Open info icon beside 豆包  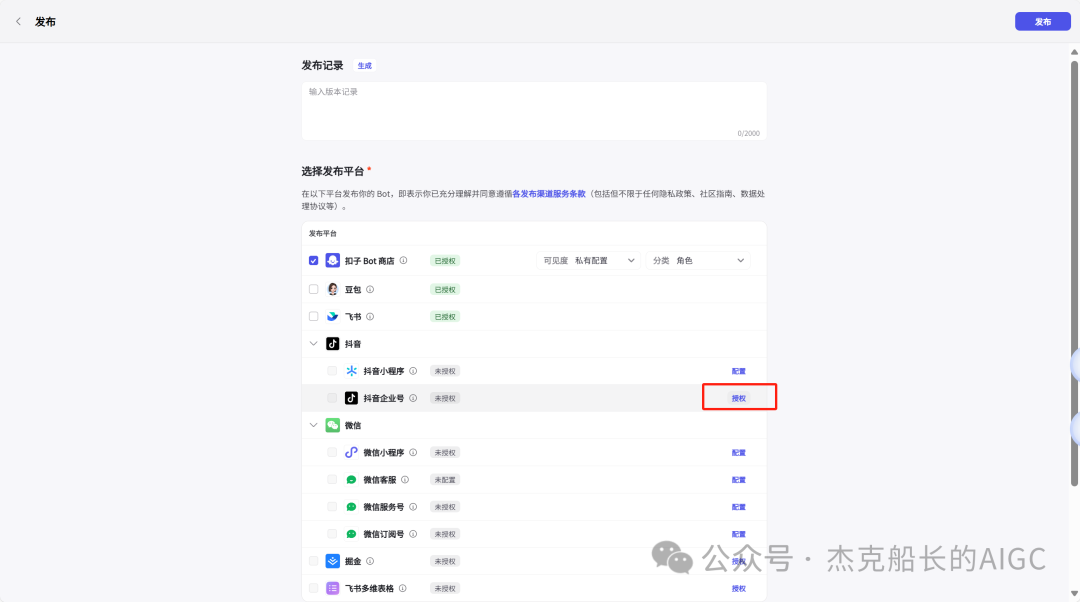click(370, 289)
